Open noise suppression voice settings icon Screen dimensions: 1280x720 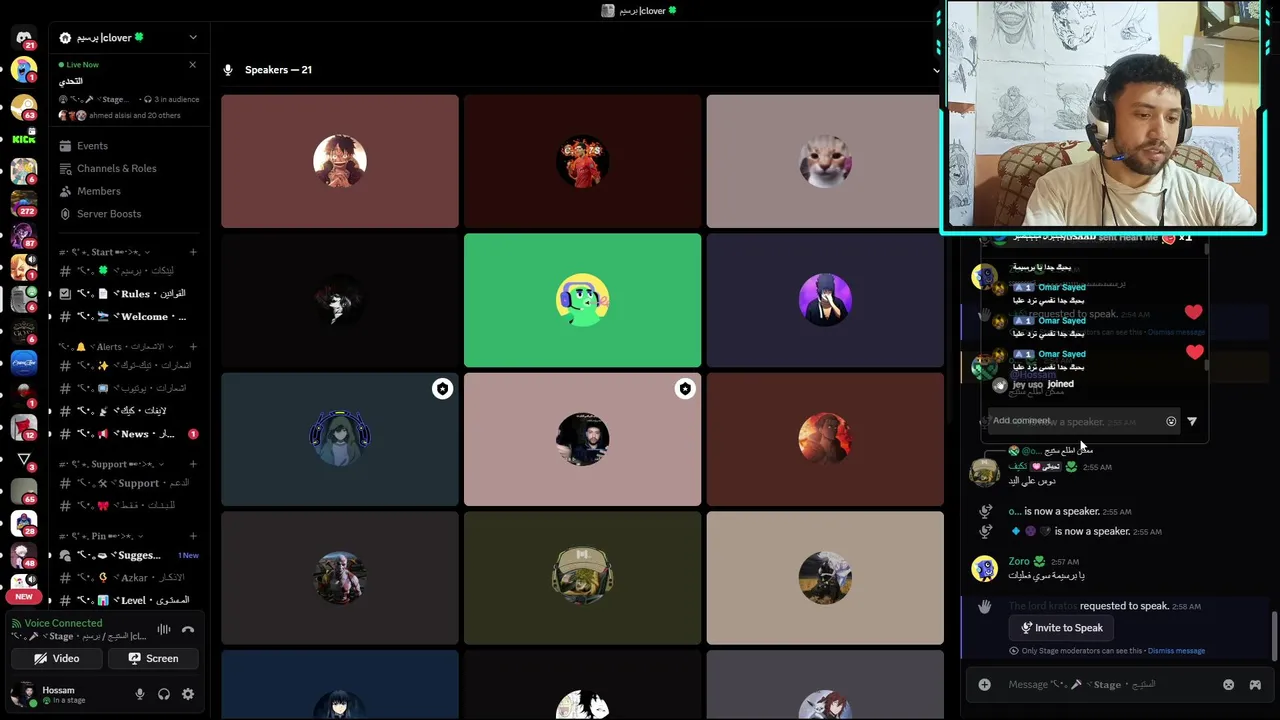click(164, 630)
